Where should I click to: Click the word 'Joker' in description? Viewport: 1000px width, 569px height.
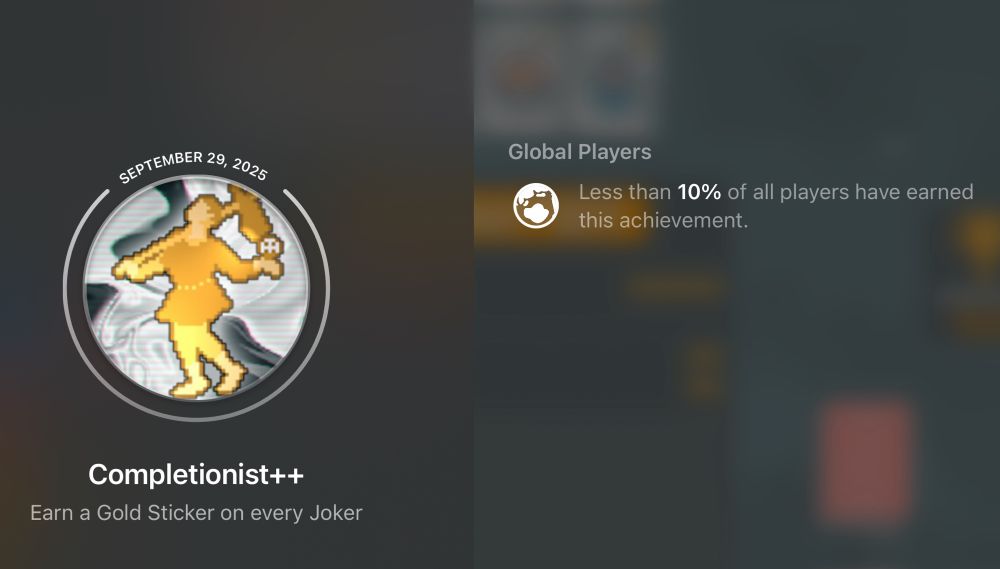[335, 513]
